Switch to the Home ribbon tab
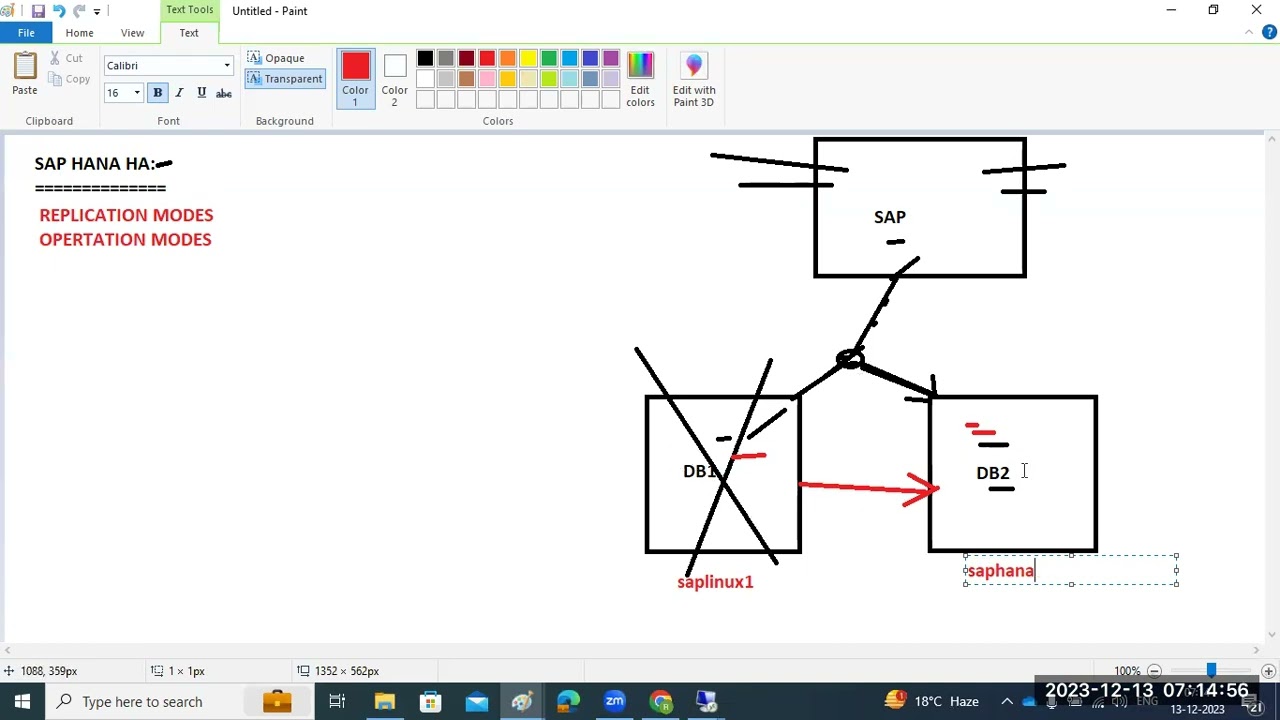1280x720 pixels. pos(79,33)
